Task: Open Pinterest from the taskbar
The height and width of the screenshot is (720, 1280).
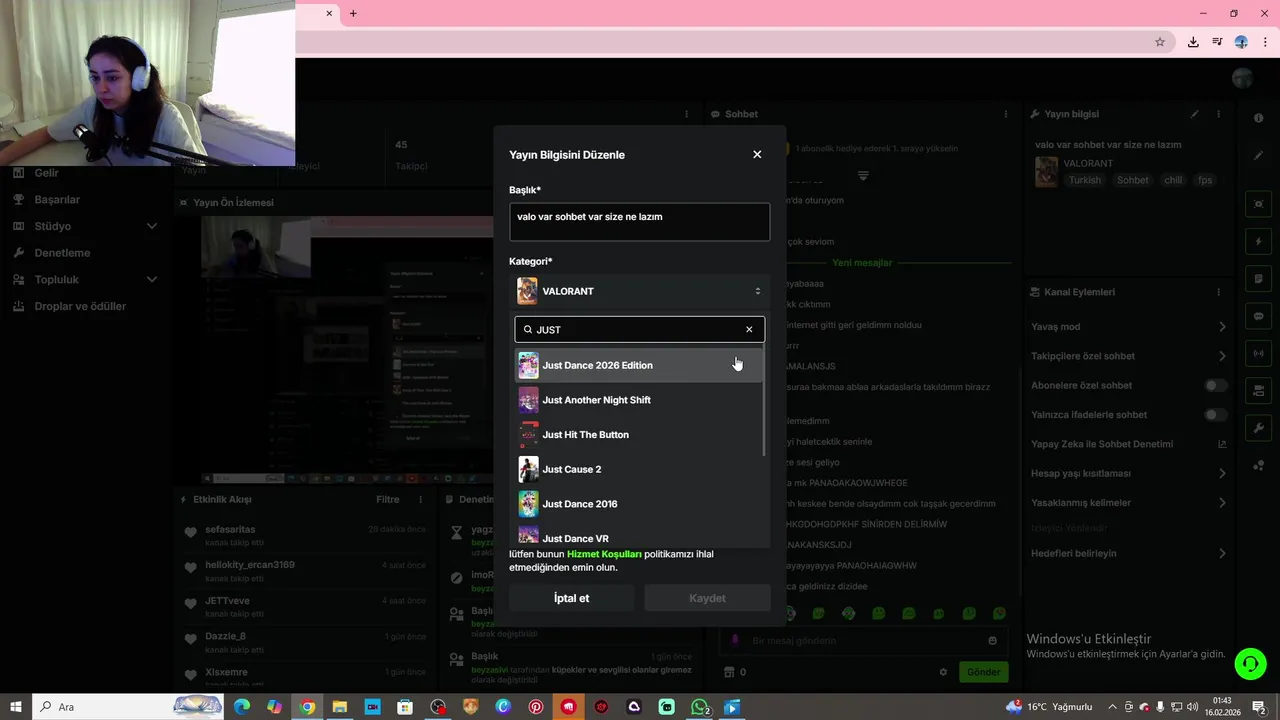Action: [536, 707]
